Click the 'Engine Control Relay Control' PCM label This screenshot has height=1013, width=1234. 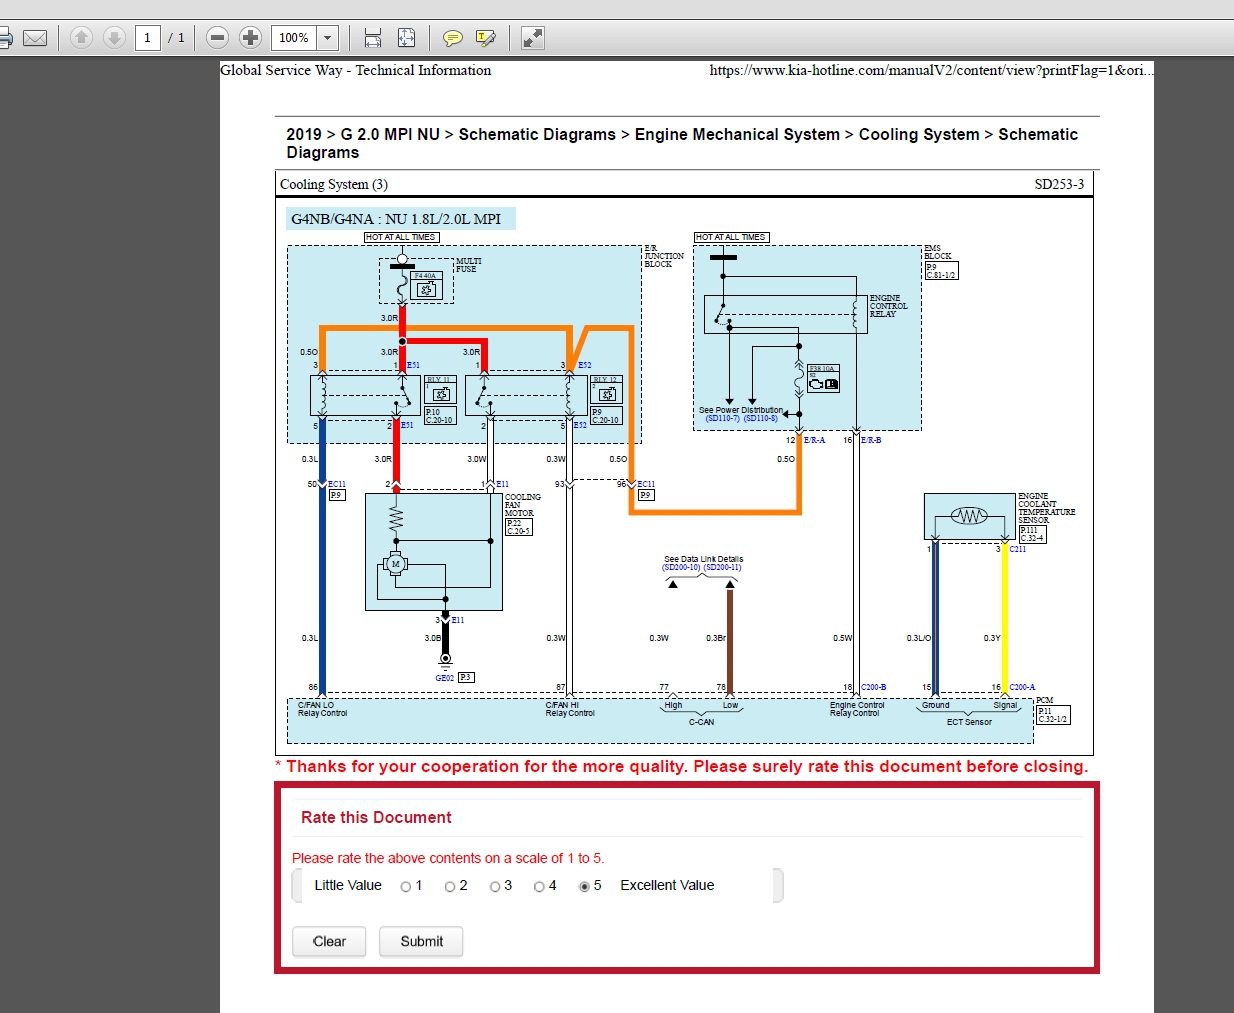pyautogui.click(x=857, y=709)
